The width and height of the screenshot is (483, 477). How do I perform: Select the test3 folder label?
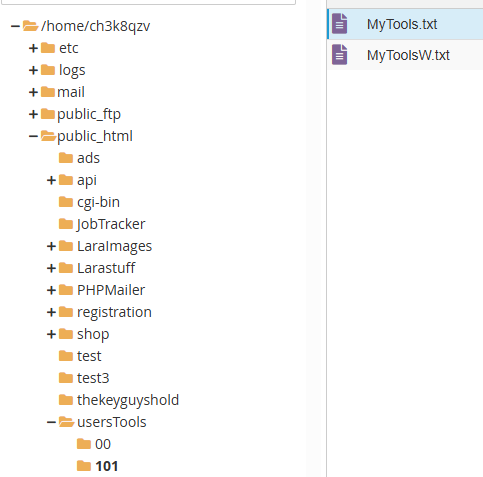coord(93,378)
